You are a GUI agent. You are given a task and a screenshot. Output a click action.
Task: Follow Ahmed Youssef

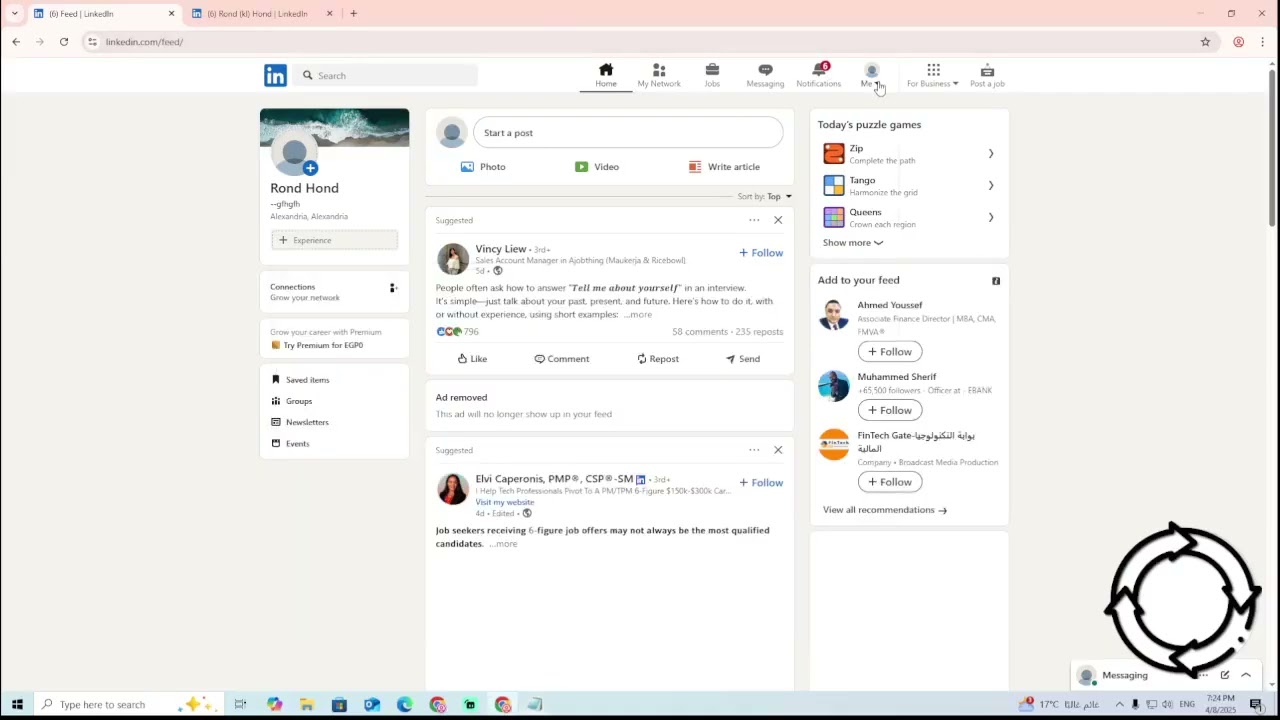tap(890, 352)
